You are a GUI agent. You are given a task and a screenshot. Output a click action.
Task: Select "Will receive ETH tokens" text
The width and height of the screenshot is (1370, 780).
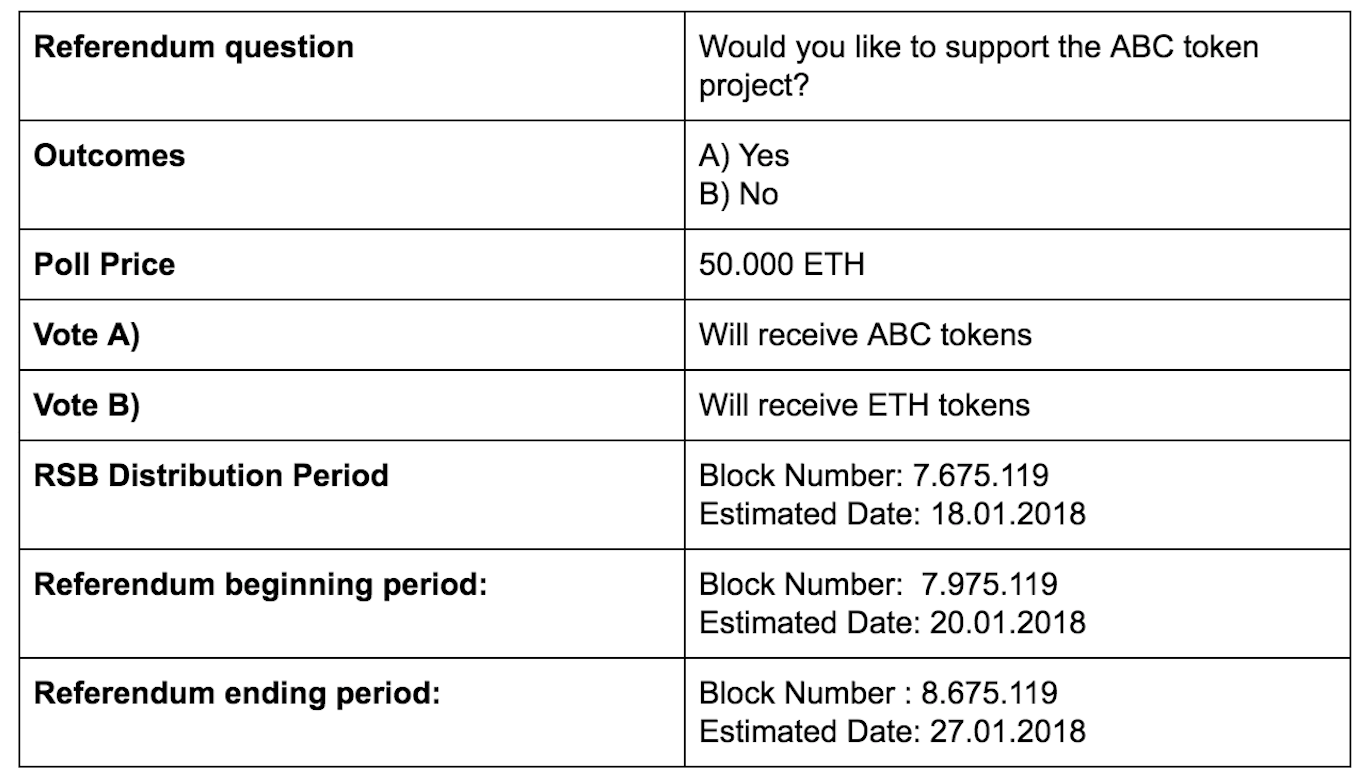(x=864, y=404)
